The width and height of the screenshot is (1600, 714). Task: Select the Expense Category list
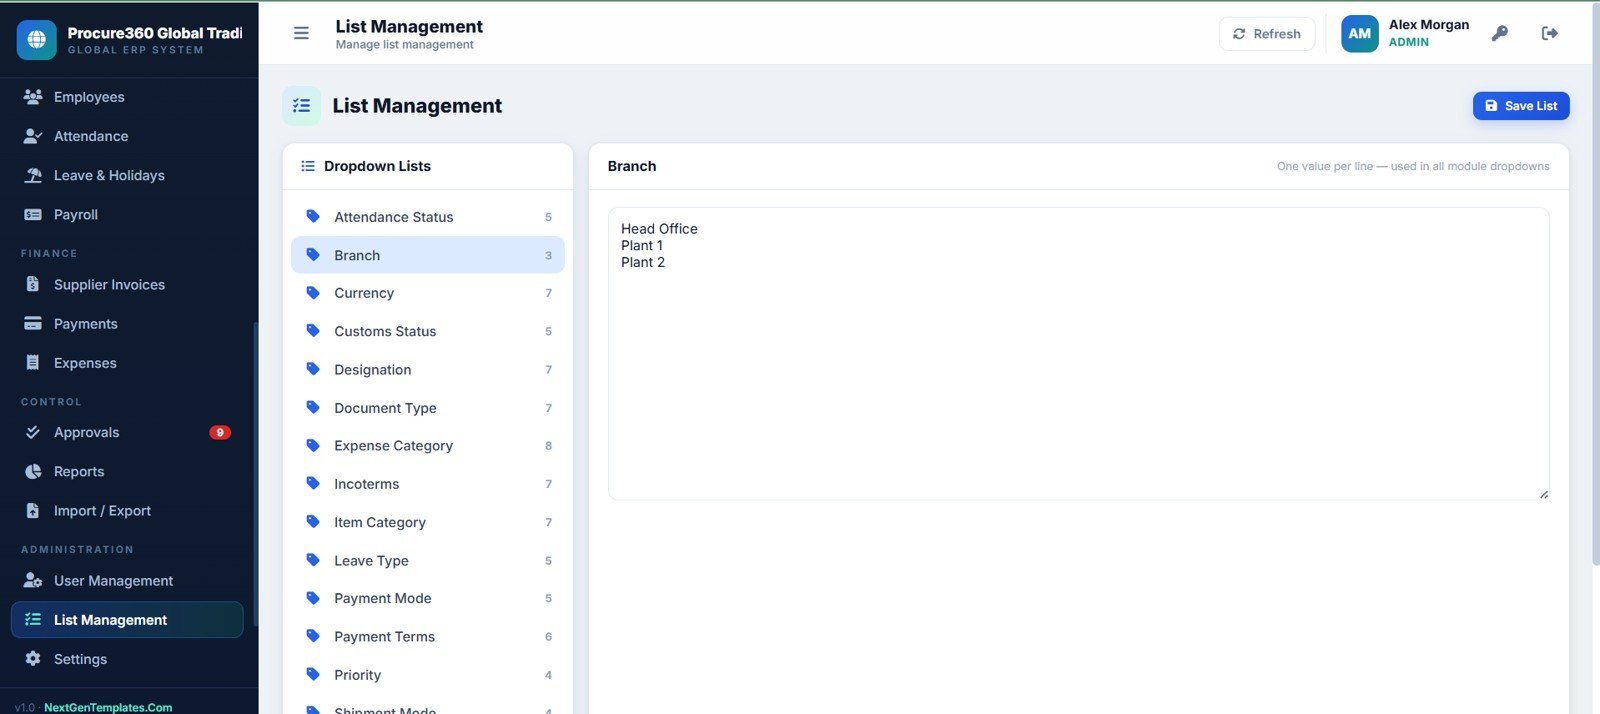(428, 445)
